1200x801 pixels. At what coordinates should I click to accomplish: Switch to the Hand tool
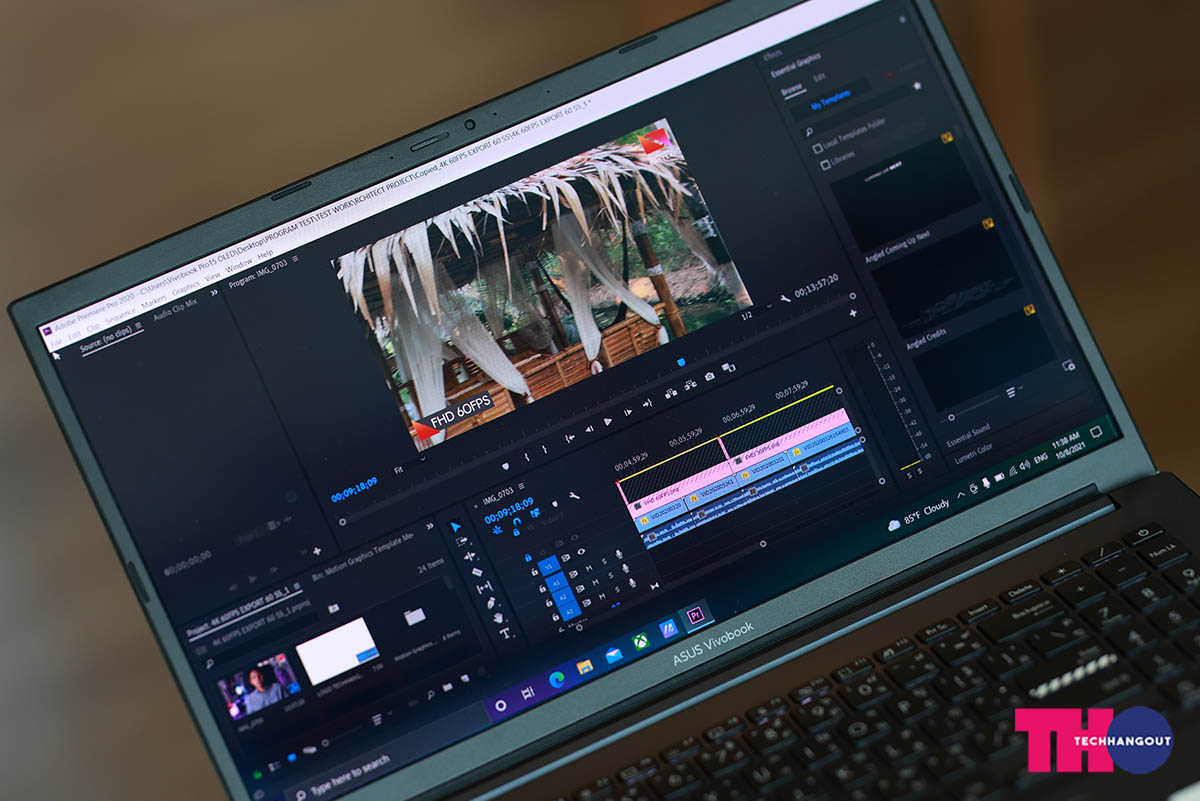point(497,618)
